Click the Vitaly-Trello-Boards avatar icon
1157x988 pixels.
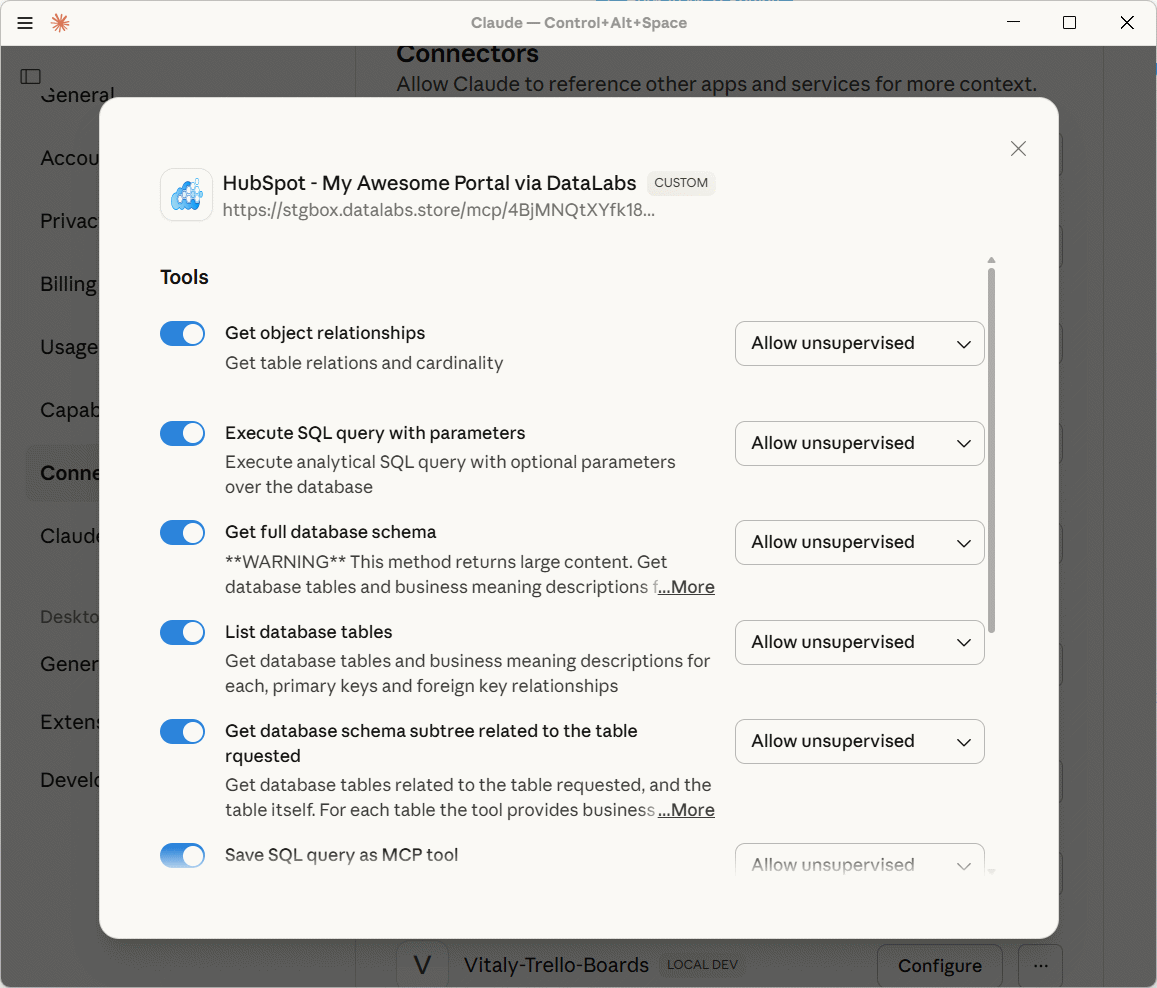click(422, 965)
